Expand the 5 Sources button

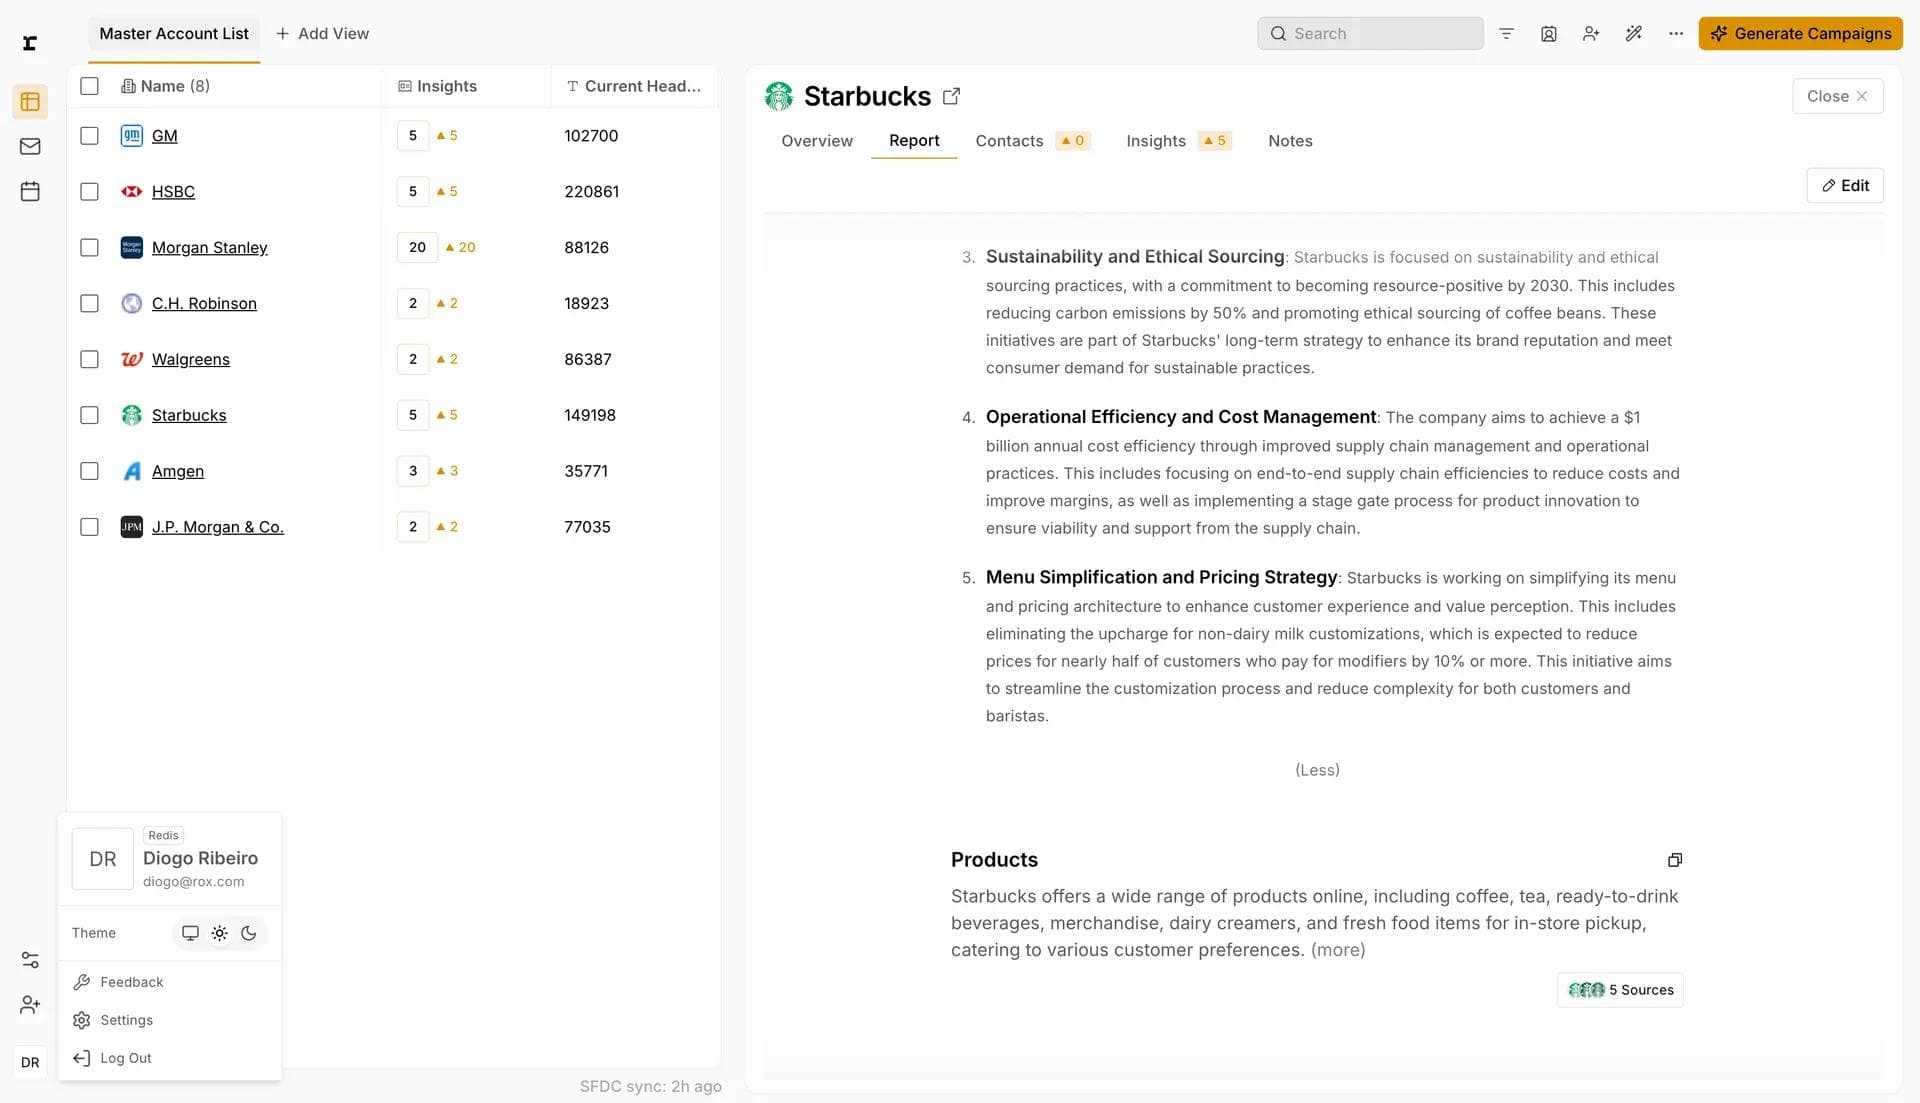[1620, 990]
